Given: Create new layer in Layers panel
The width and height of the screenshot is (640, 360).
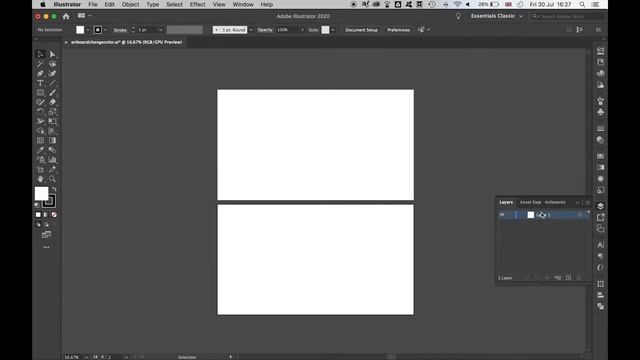Looking at the screenshot, I should [569, 278].
